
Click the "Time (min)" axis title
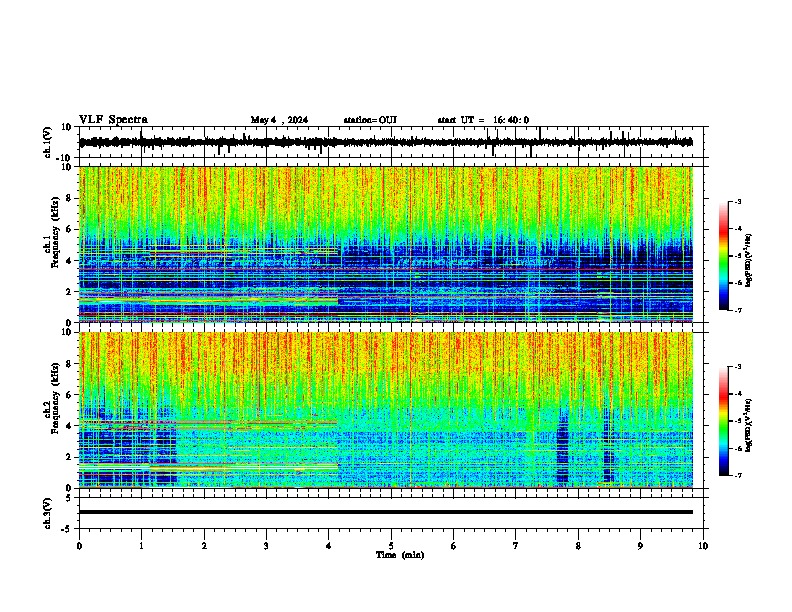click(400, 555)
